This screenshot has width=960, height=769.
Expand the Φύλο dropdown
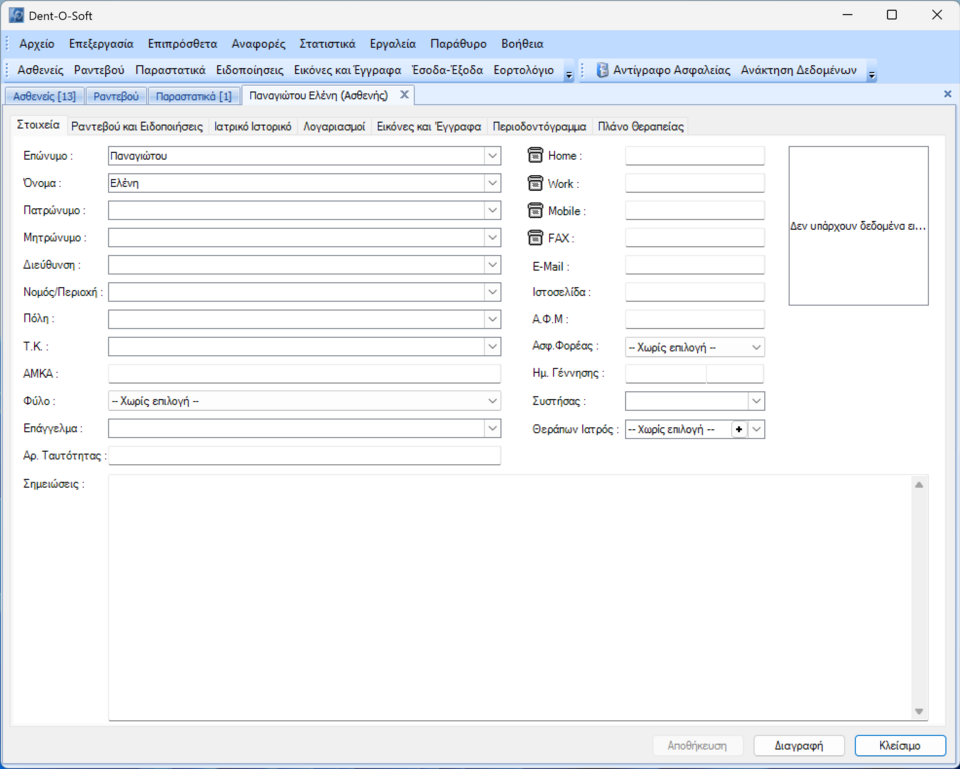(x=491, y=401)
